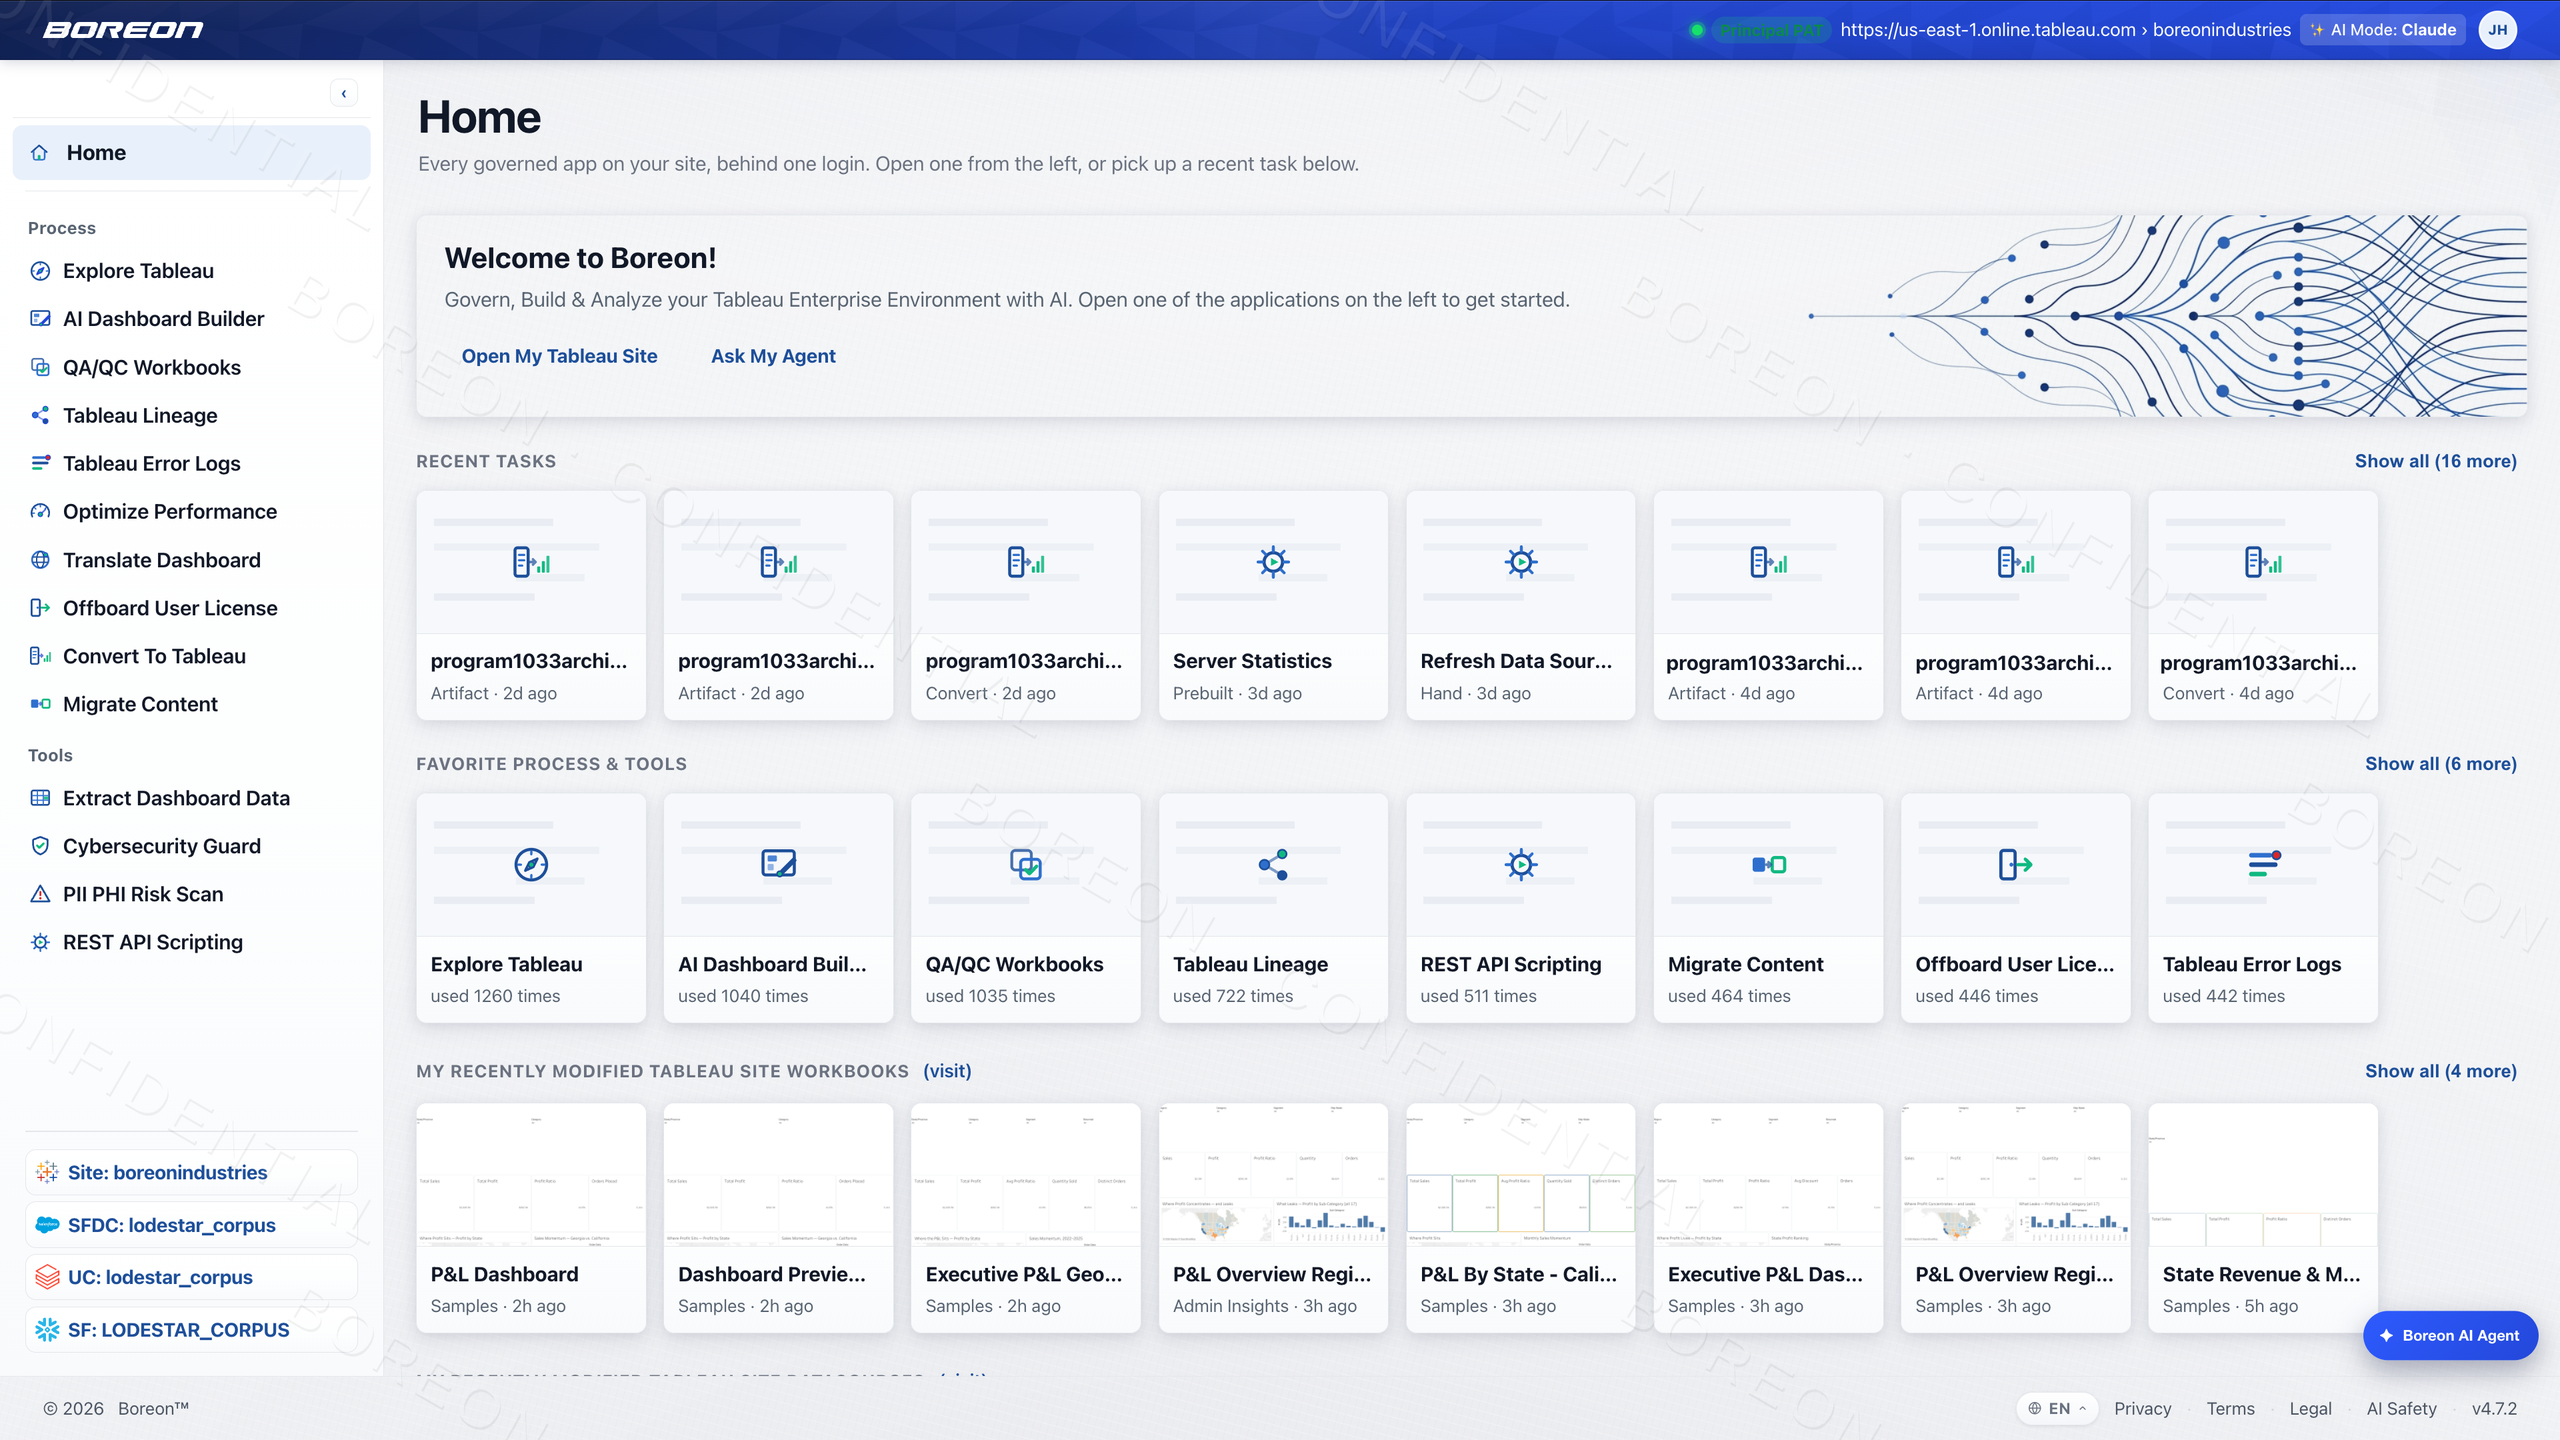Click the Boreon logo

(x=123, y=30)
